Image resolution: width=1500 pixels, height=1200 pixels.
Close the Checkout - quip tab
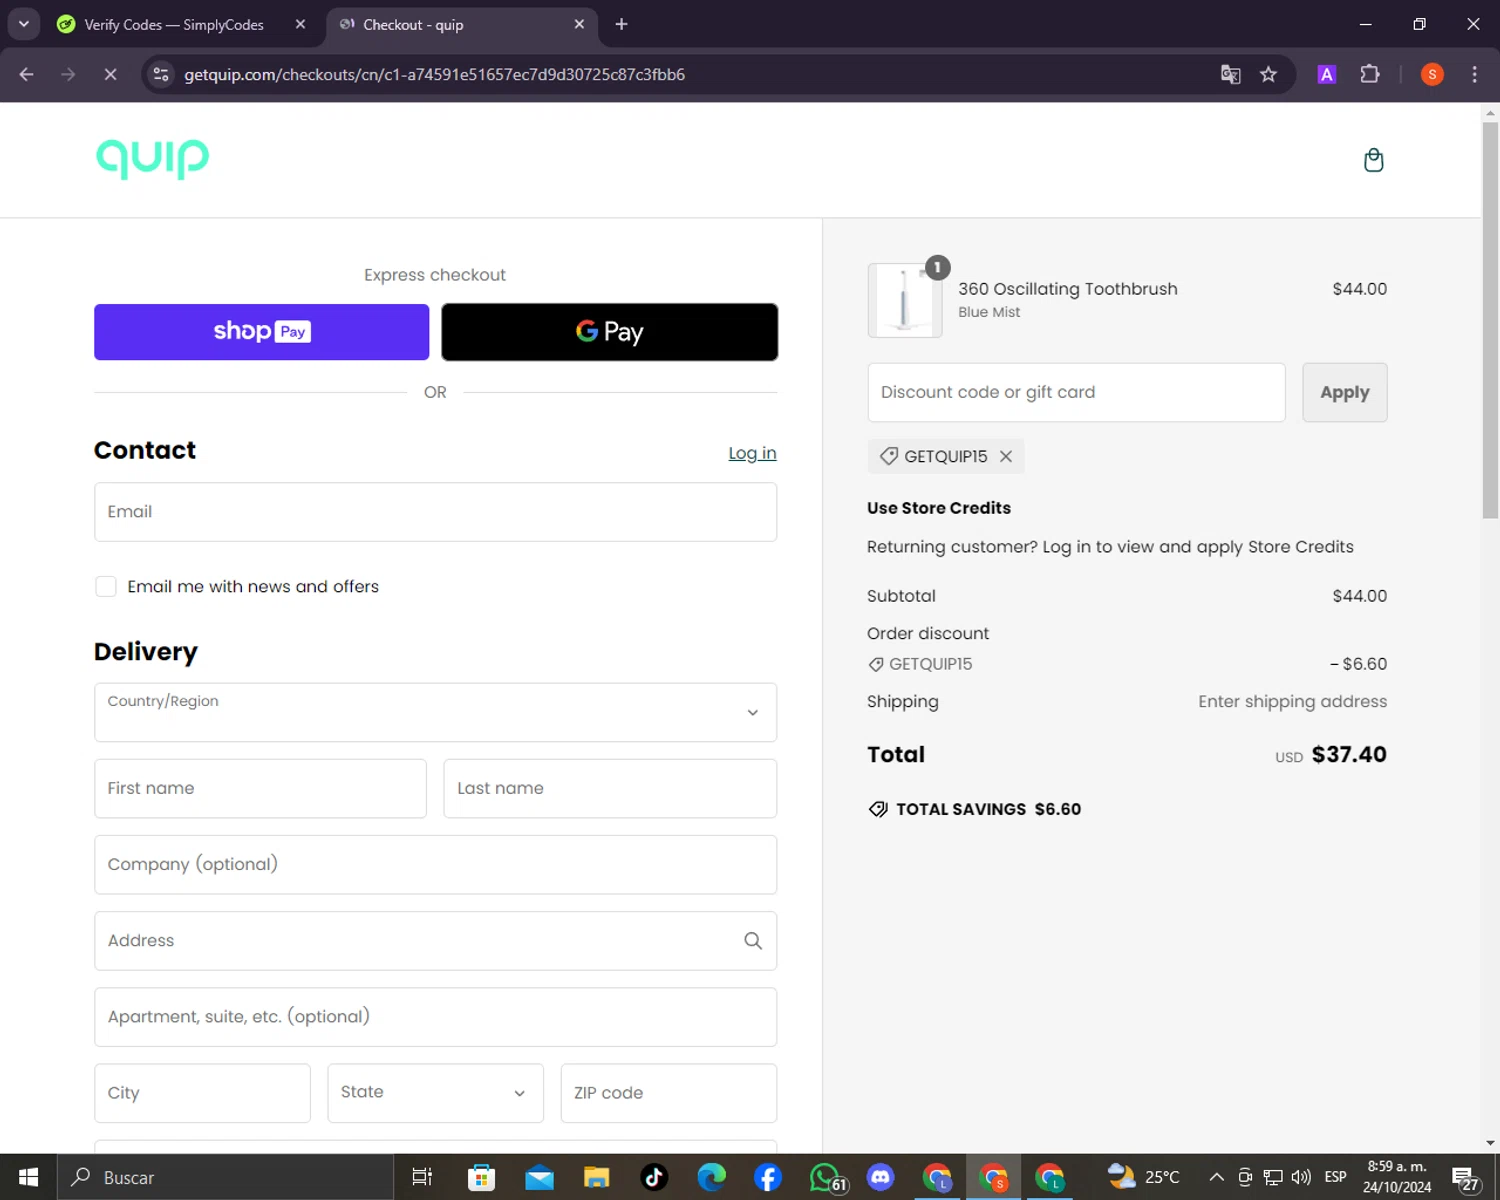[x=579, y=24]
